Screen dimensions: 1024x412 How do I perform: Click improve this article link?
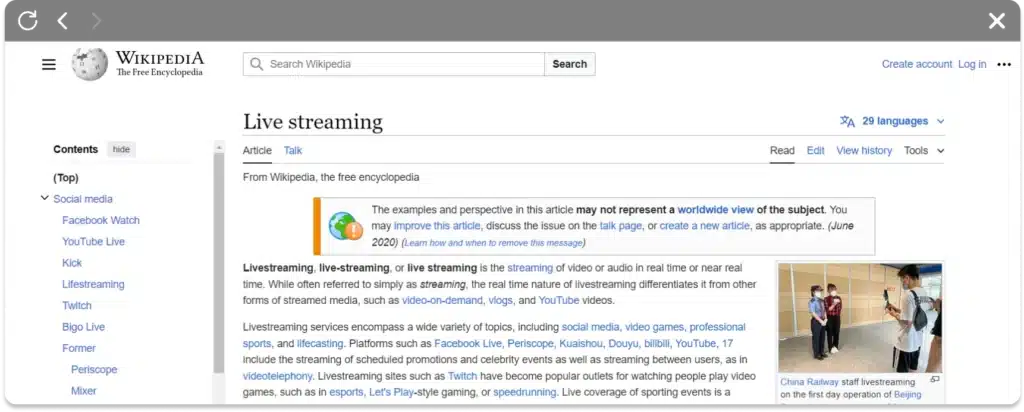pyautogui.click(x=437, y=226)
